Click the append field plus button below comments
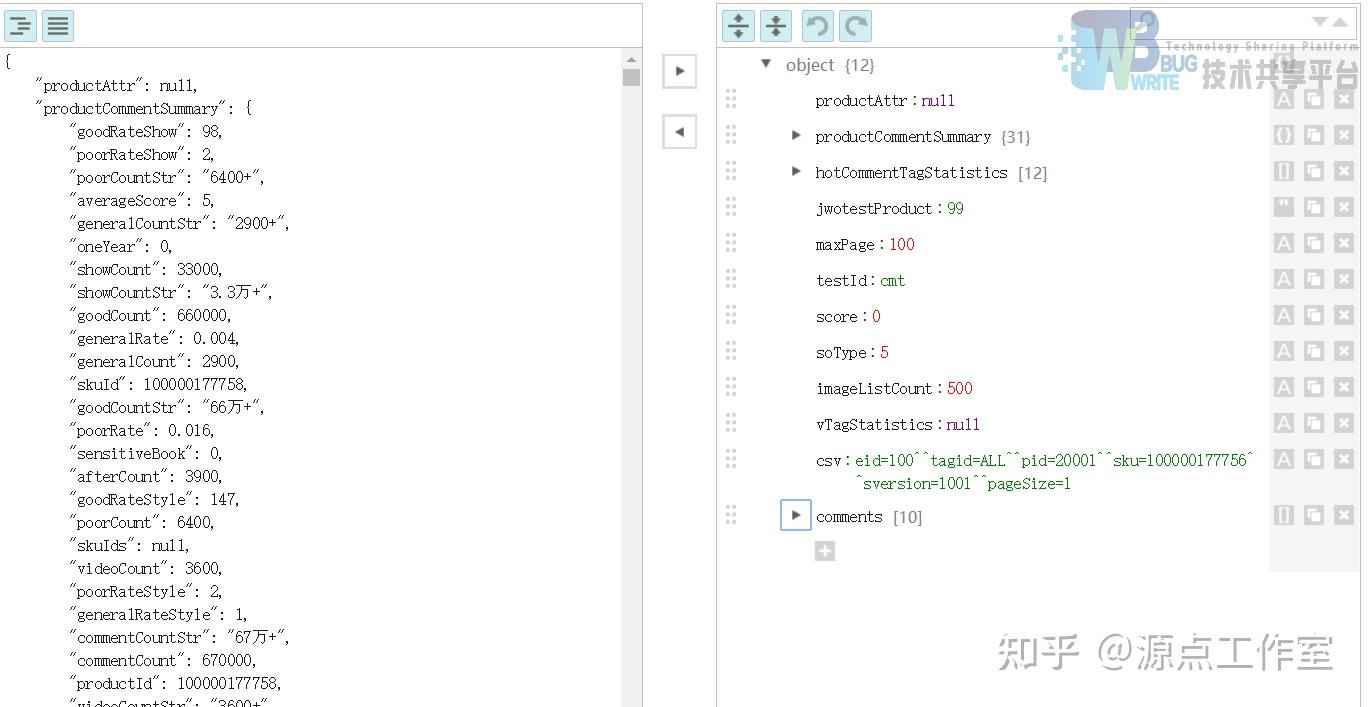Screen dimensions: 1368x707 click(x=825, y=551)
